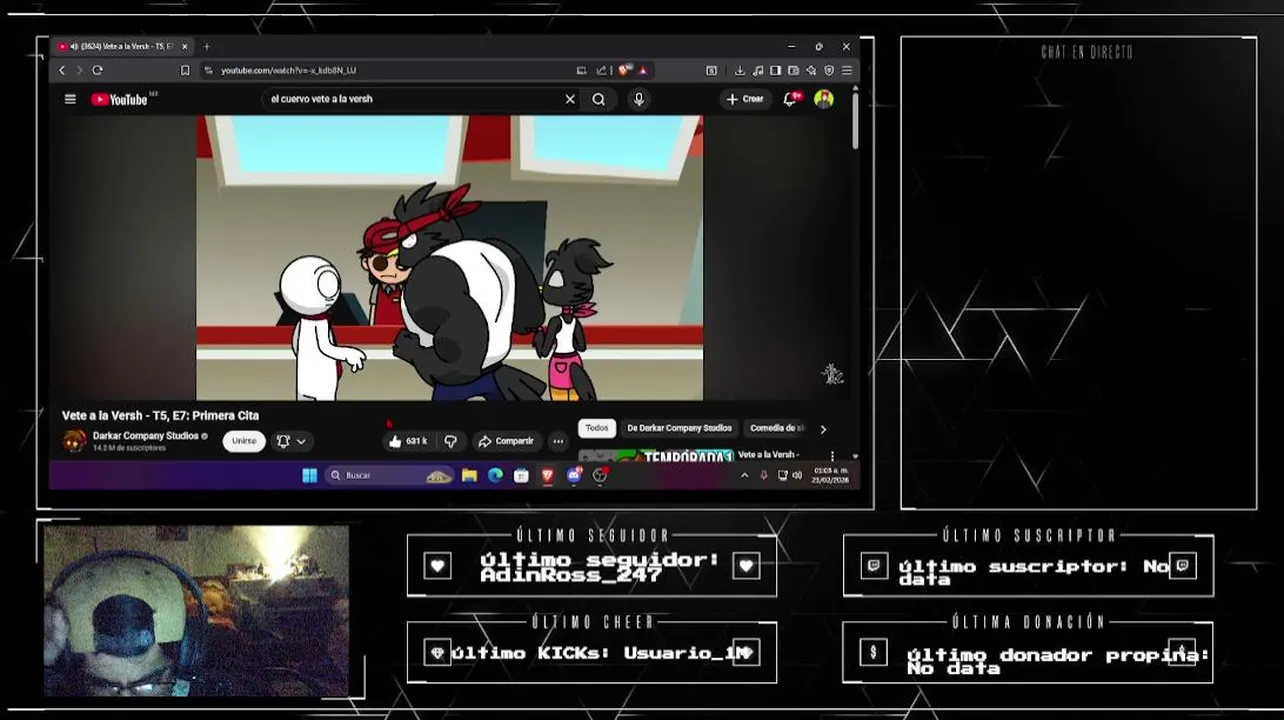Click the video player to pause
This screenshot has width=1284, height=720.
(449, 258)
